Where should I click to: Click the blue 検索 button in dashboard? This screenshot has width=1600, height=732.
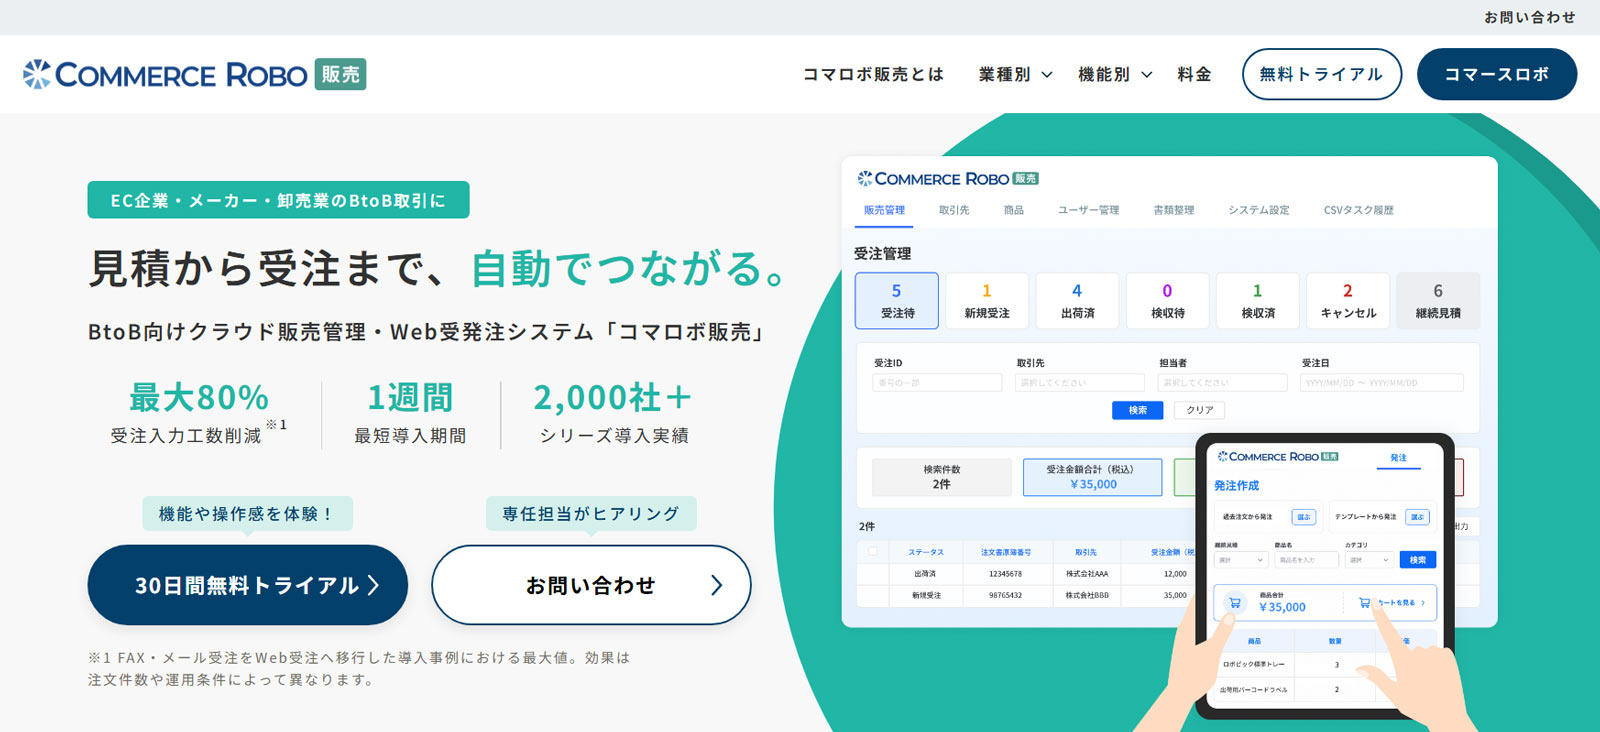click(1138, 410)
